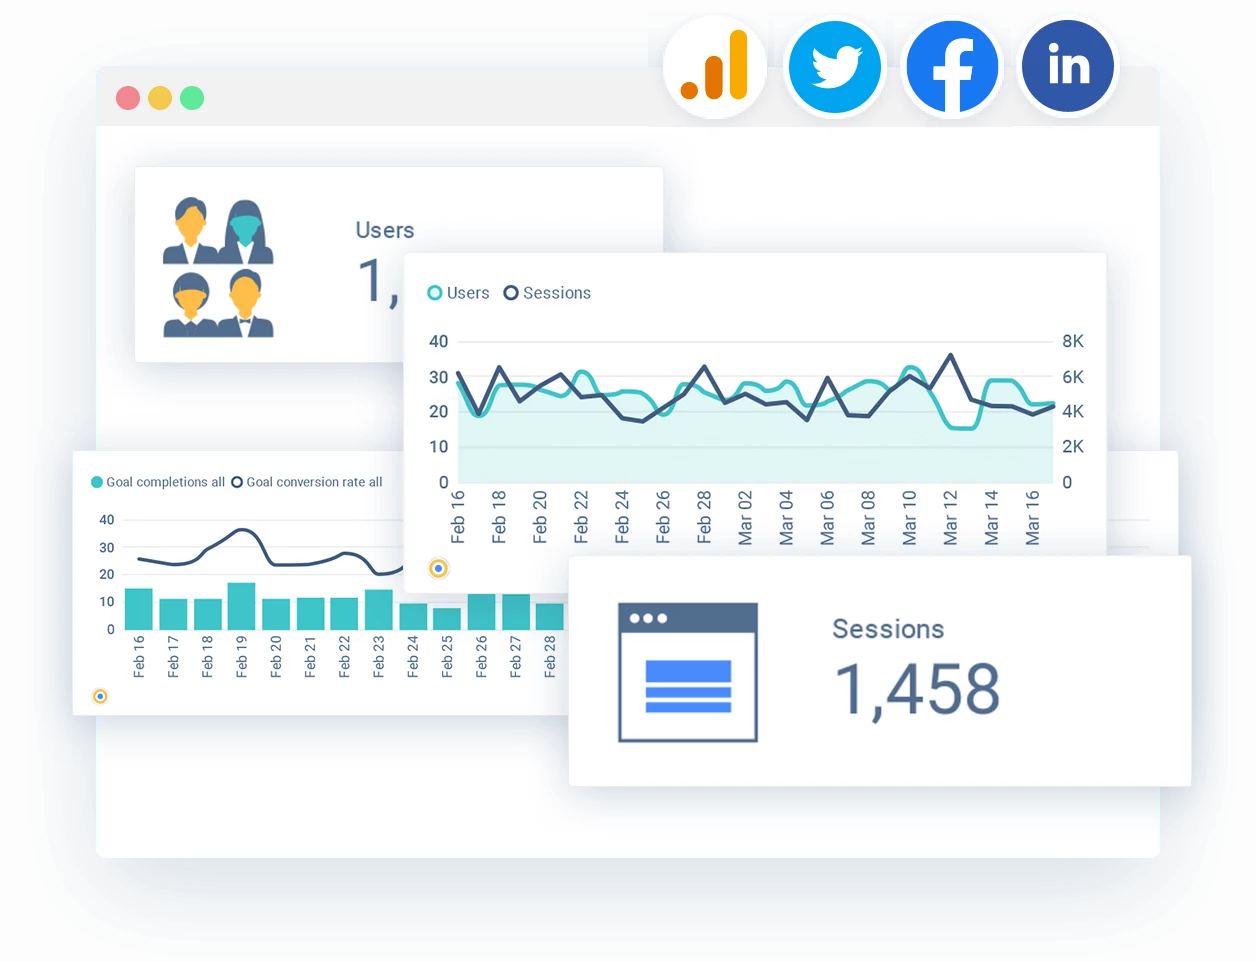
Task: Click the Sessions card title
Action: [x=888, y=629]
